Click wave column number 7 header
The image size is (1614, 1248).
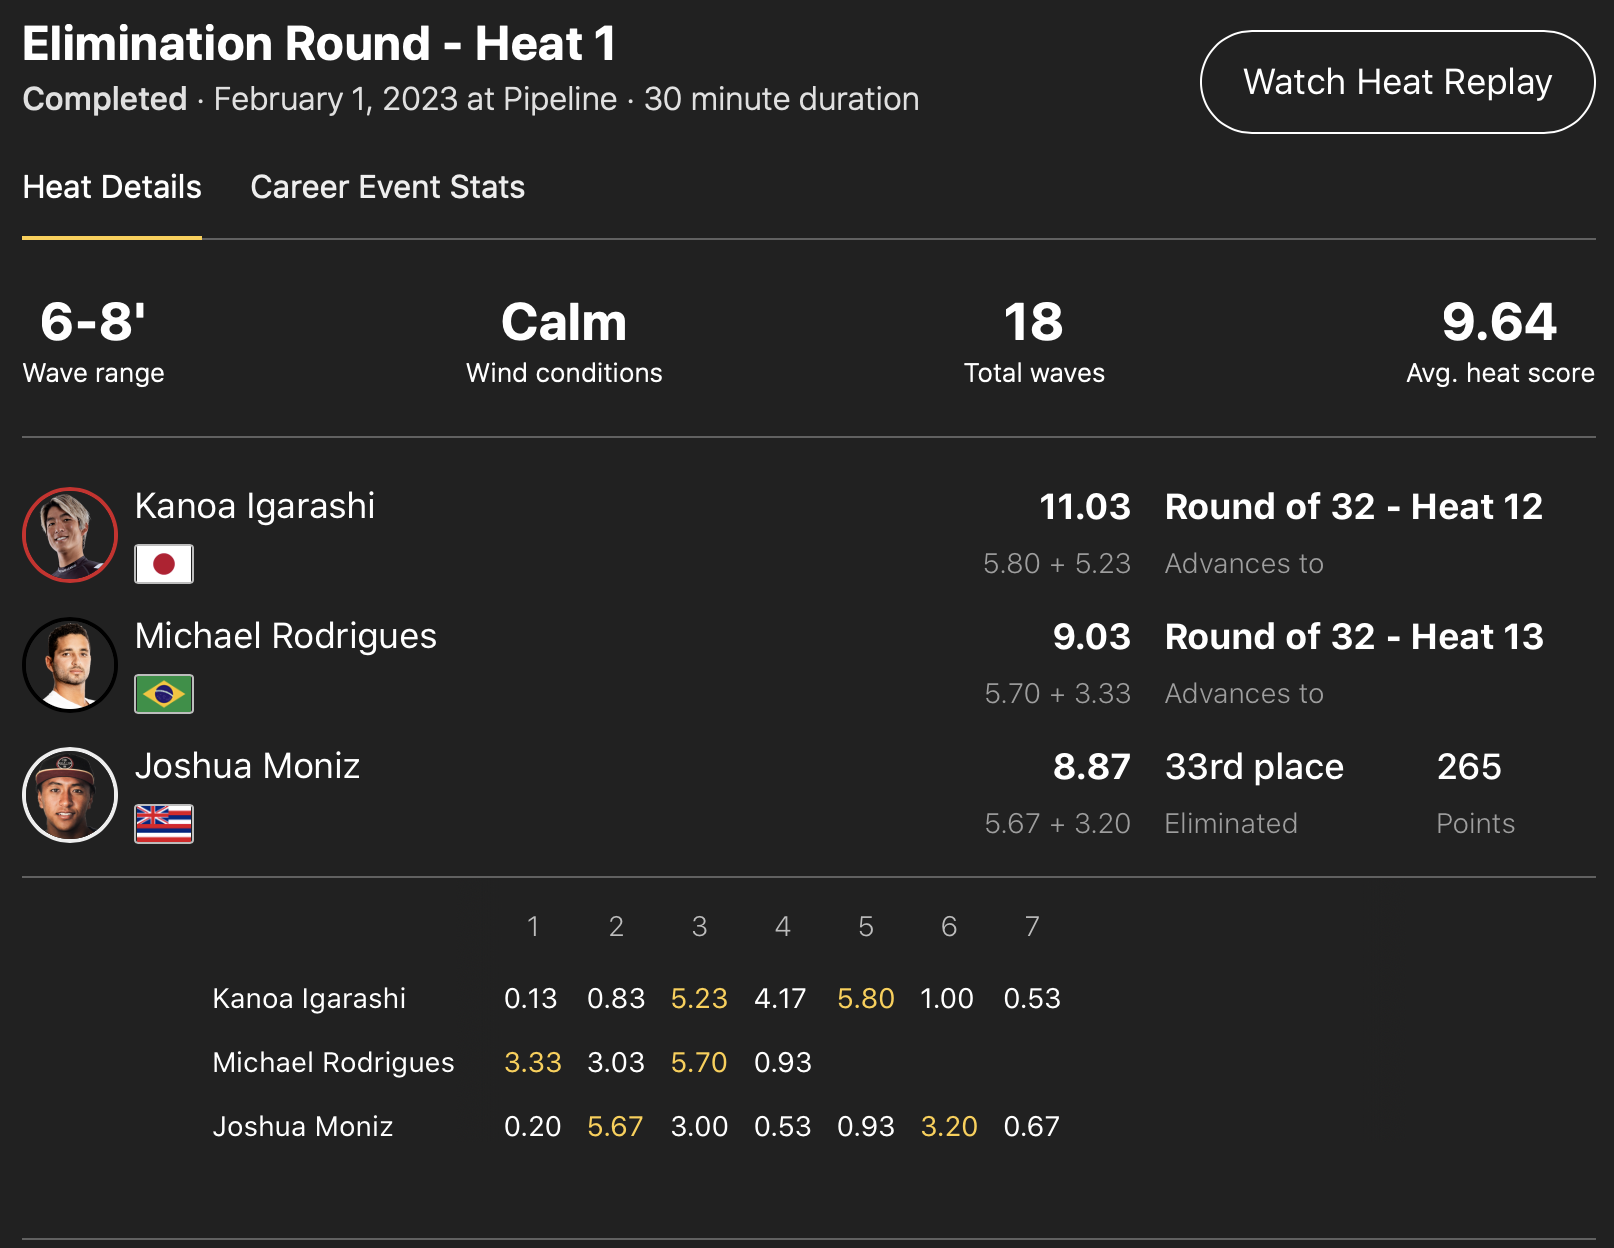point(1032,927)
